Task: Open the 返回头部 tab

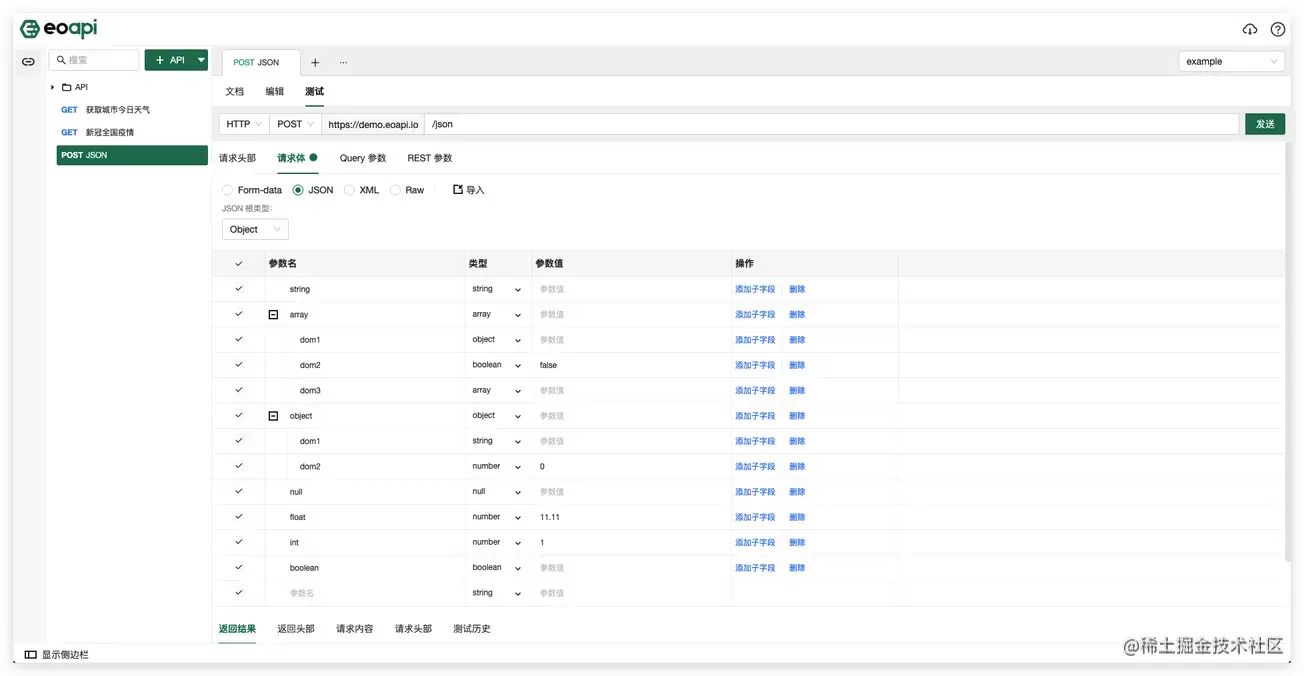Action: click(x=296, y=629)
